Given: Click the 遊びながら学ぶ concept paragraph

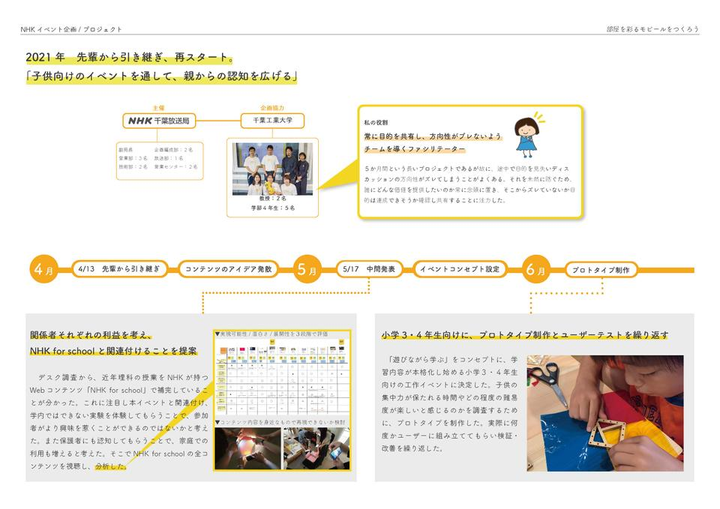Looking at the screenshot, I should [x=449, y=404].
